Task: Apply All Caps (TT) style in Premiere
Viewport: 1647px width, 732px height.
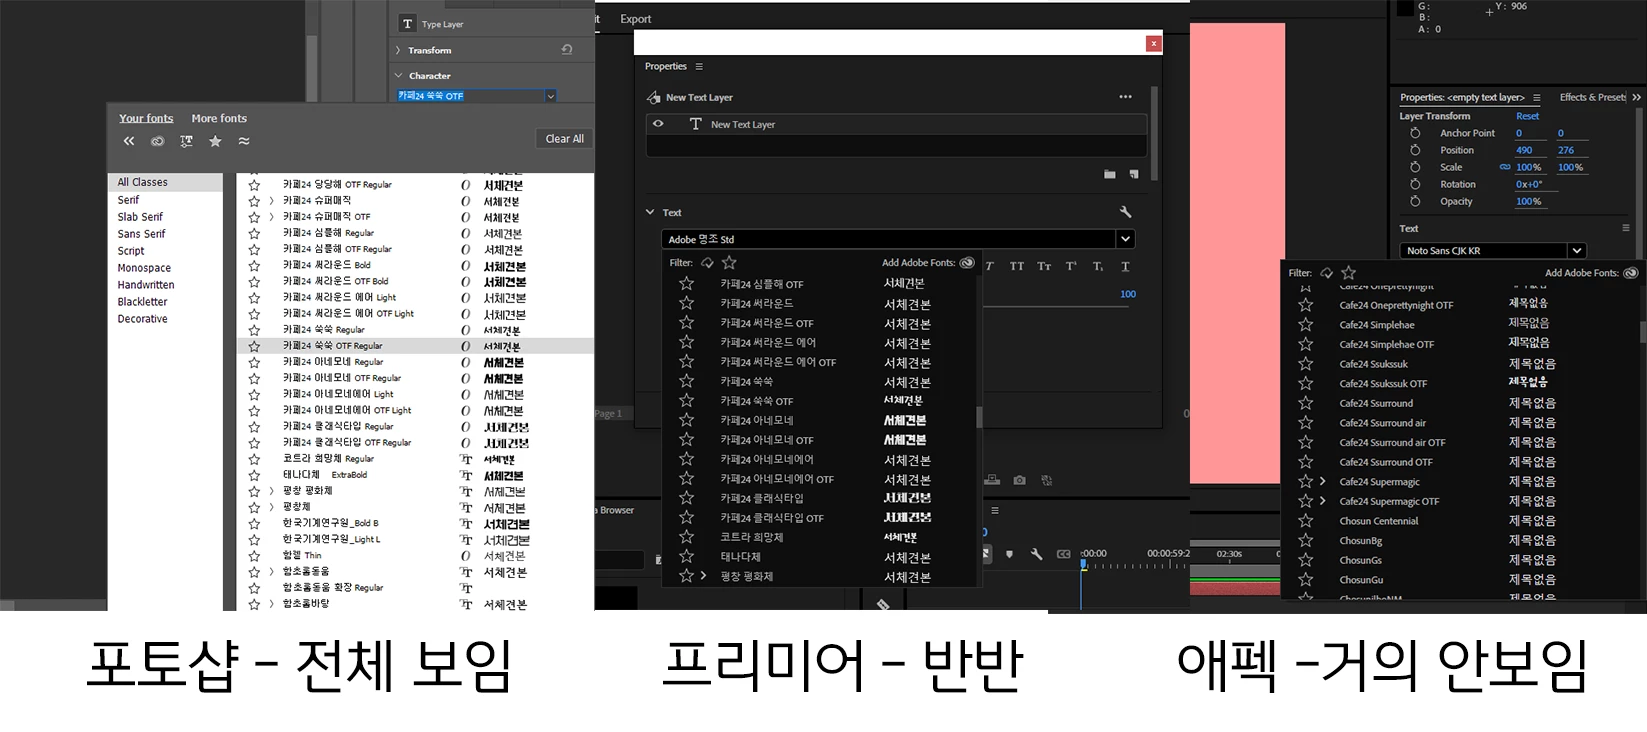Action: coord(1017,266)
